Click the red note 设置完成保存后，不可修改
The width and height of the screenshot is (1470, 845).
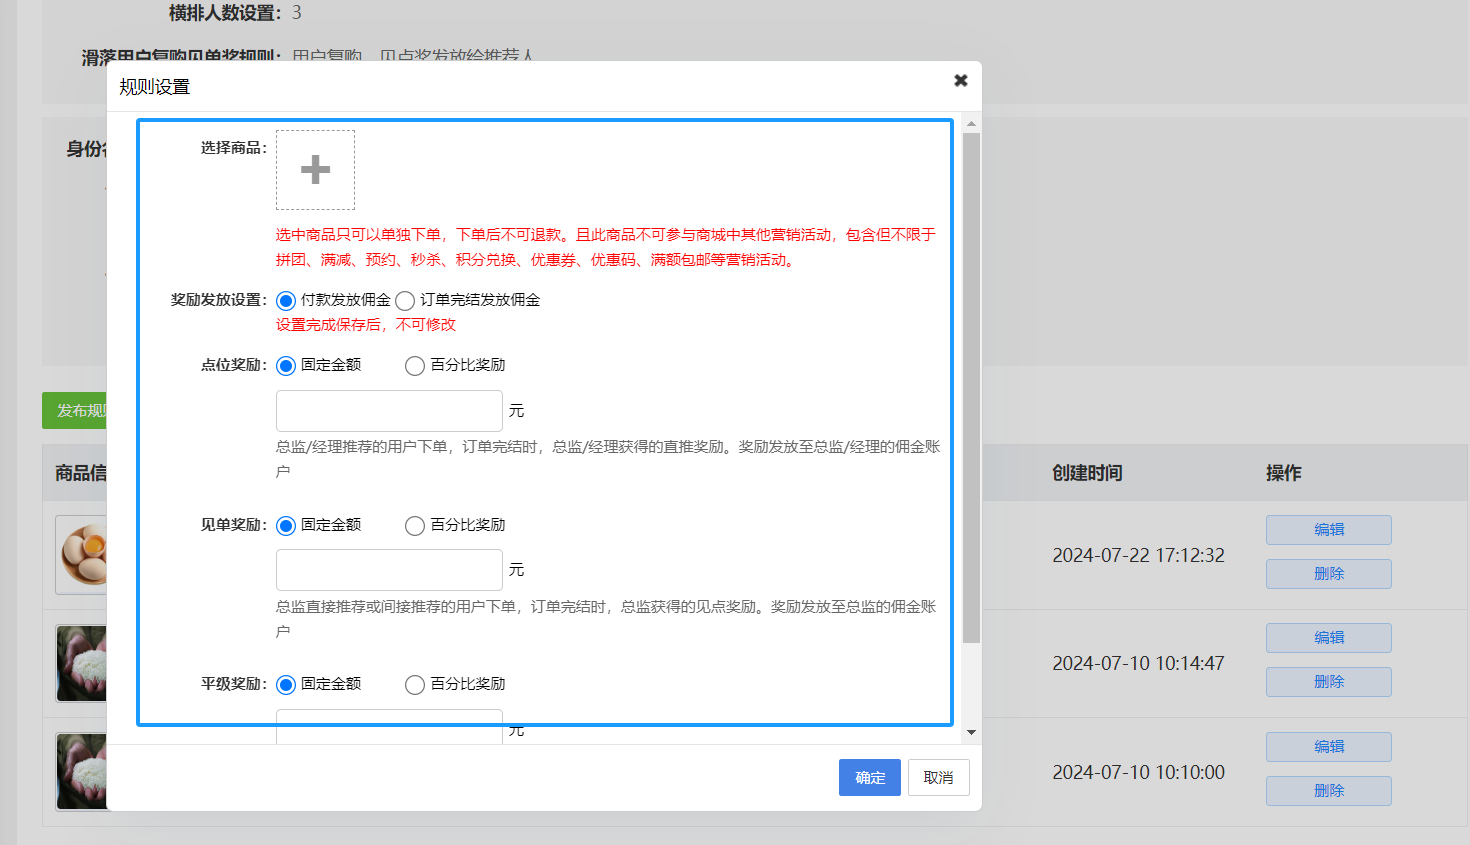pos(366,325)
